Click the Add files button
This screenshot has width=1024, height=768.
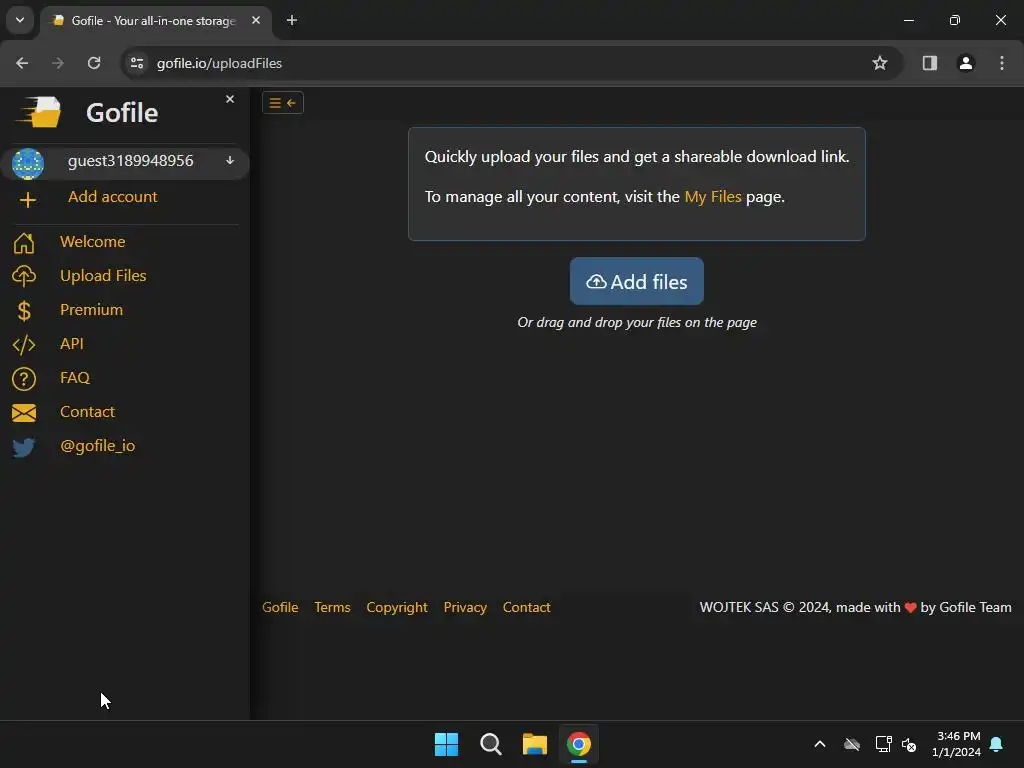point(637,281)
